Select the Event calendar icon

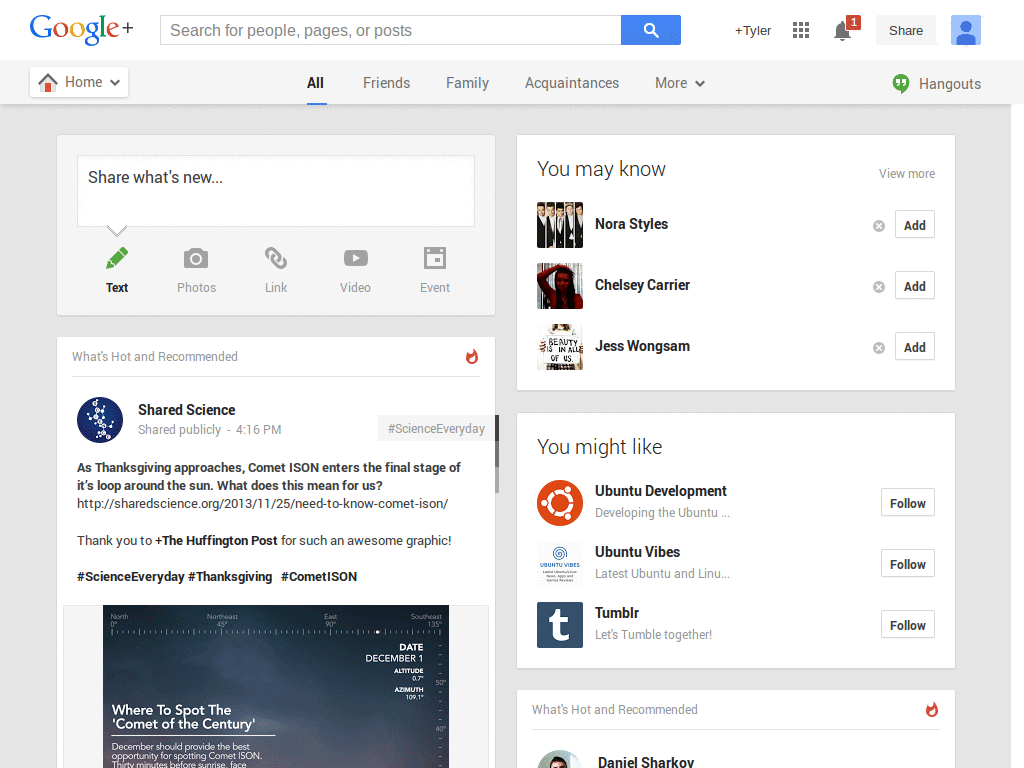point(435,258)
